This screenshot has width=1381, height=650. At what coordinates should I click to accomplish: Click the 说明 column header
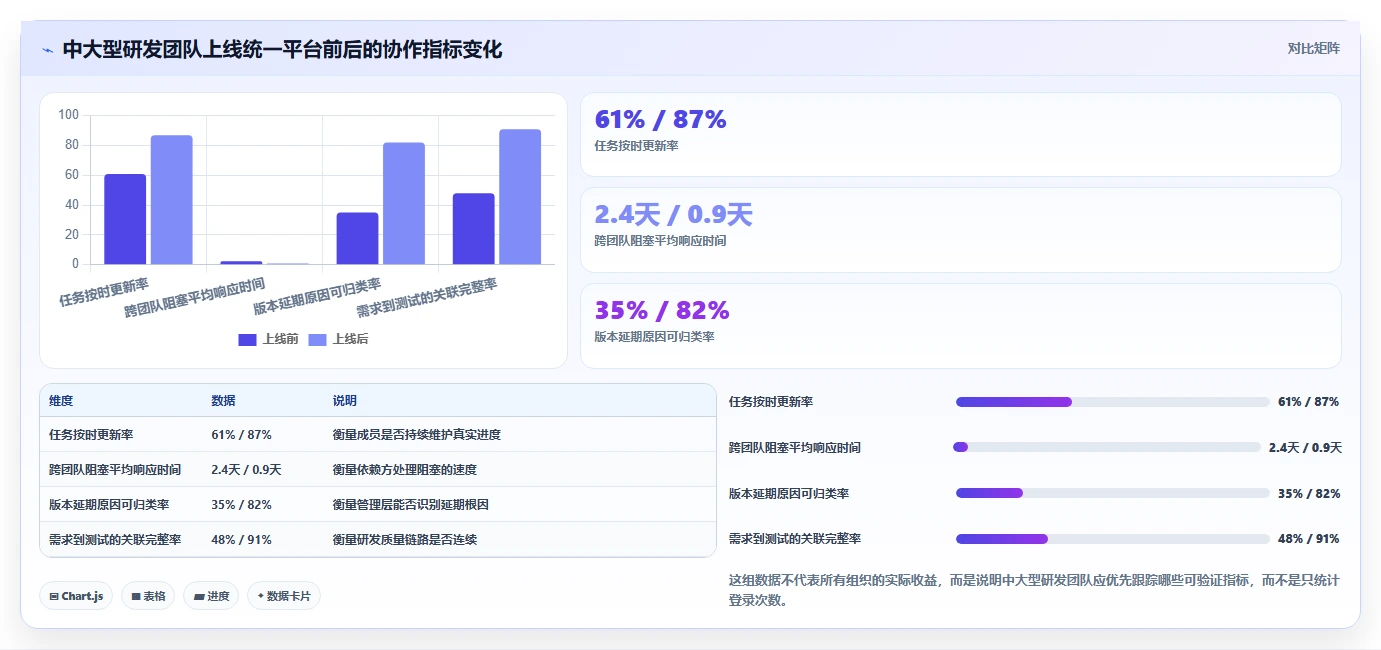tap(345, 400)
